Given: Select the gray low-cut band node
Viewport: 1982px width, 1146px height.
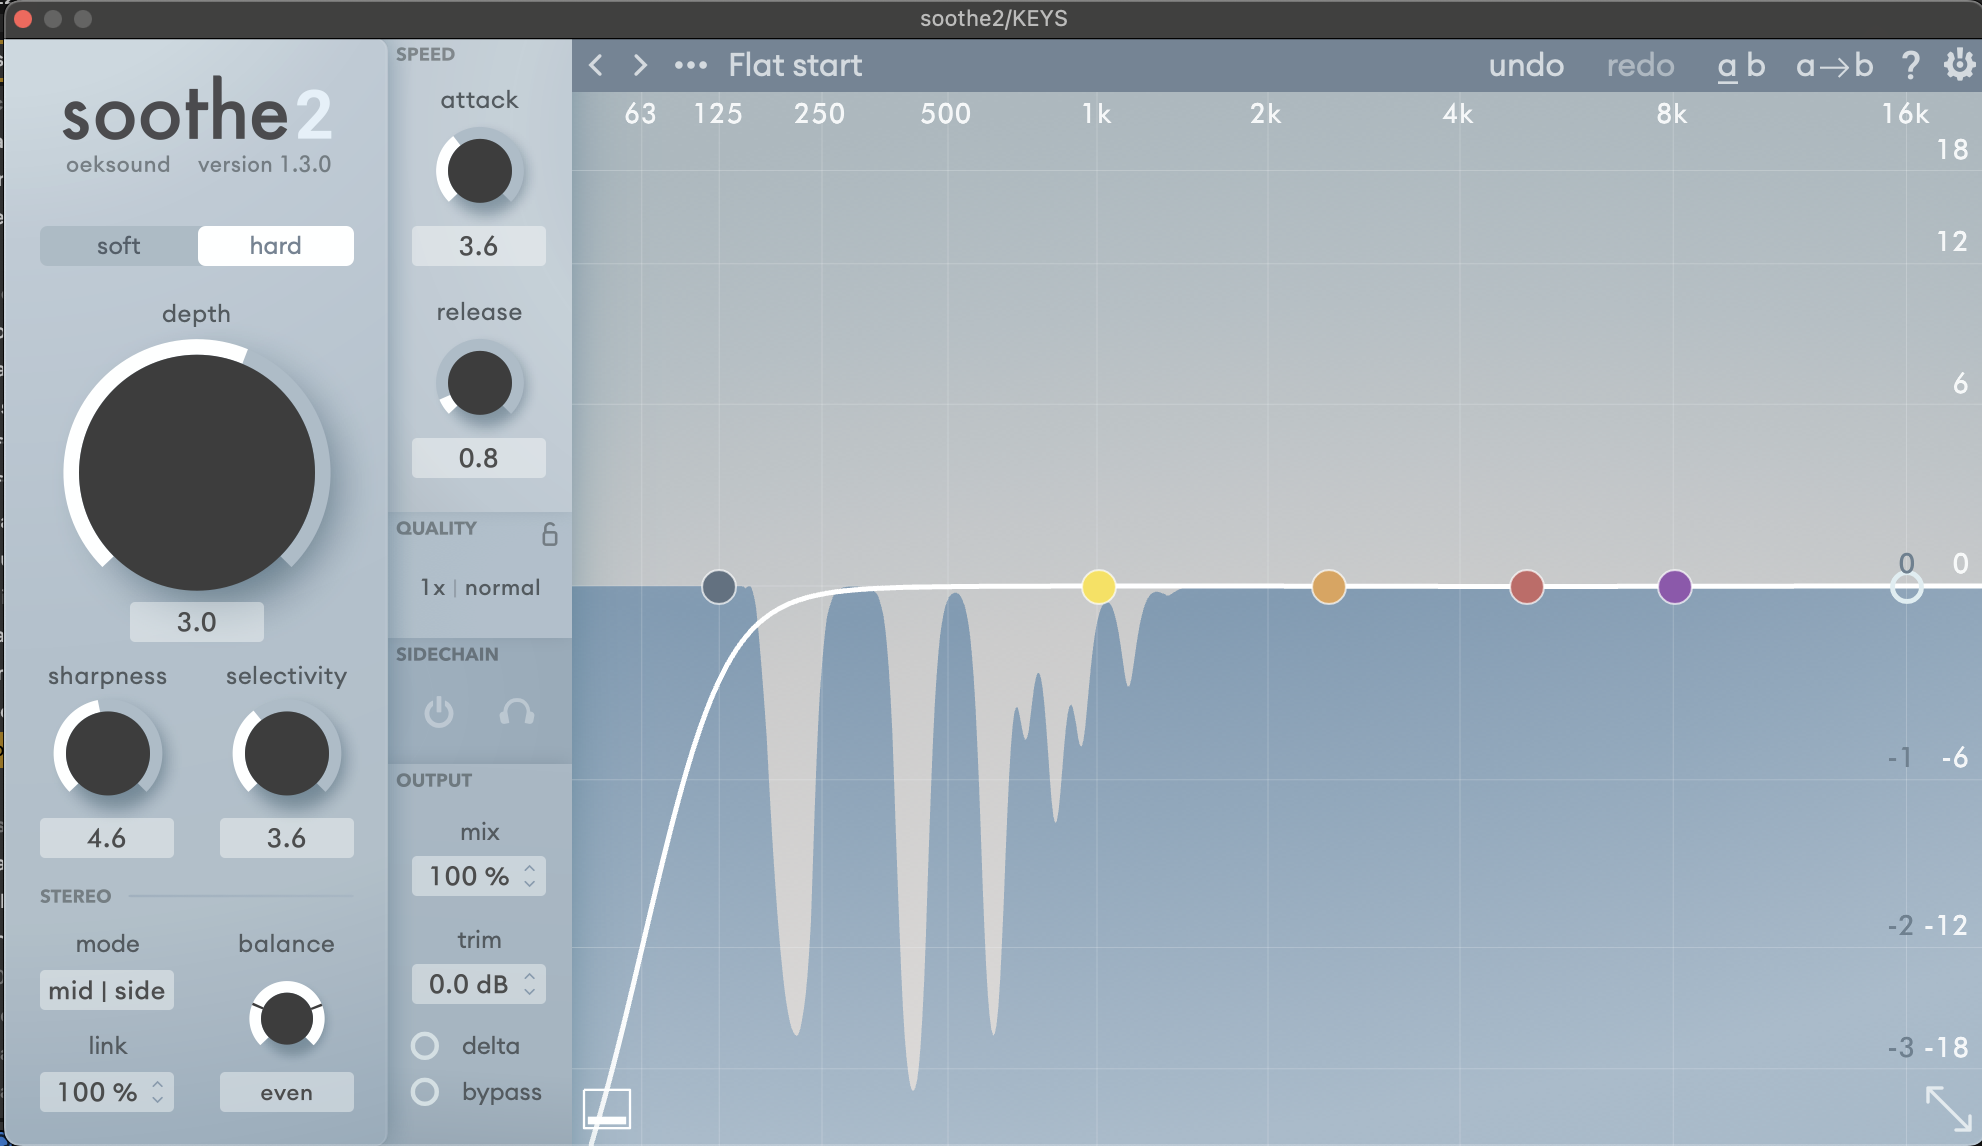Looking at the screenshot, I should pyautogui.click(x=719, y=587).
